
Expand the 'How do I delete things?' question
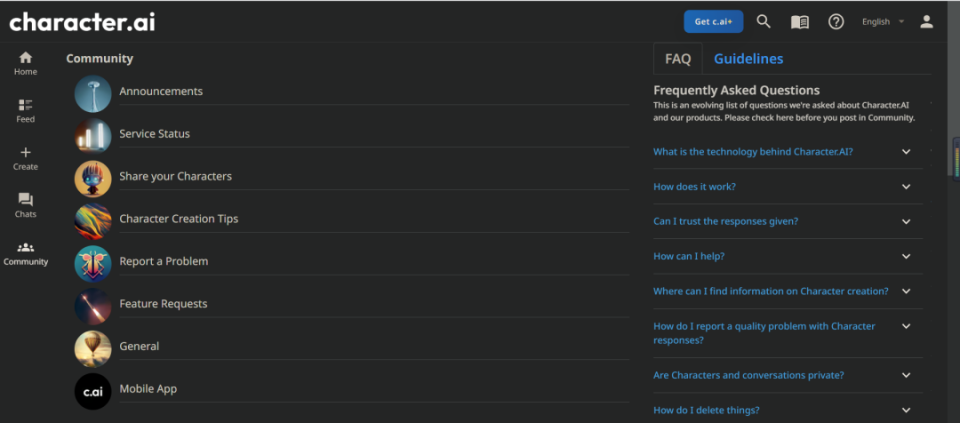tap(788, 410)
